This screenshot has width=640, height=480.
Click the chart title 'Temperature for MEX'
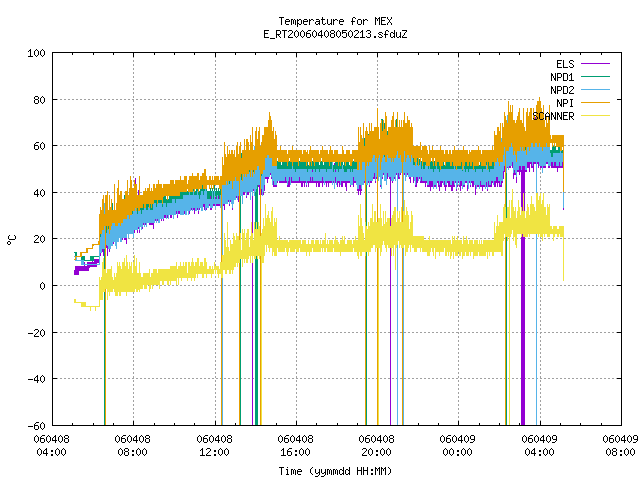point(335,21)
